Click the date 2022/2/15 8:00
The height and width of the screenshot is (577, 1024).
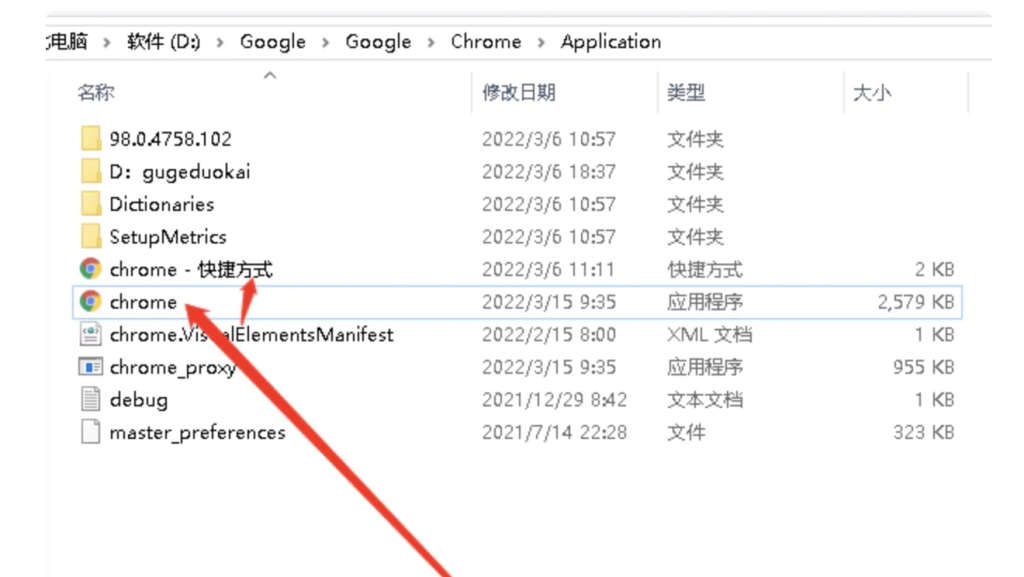[549, 335]
